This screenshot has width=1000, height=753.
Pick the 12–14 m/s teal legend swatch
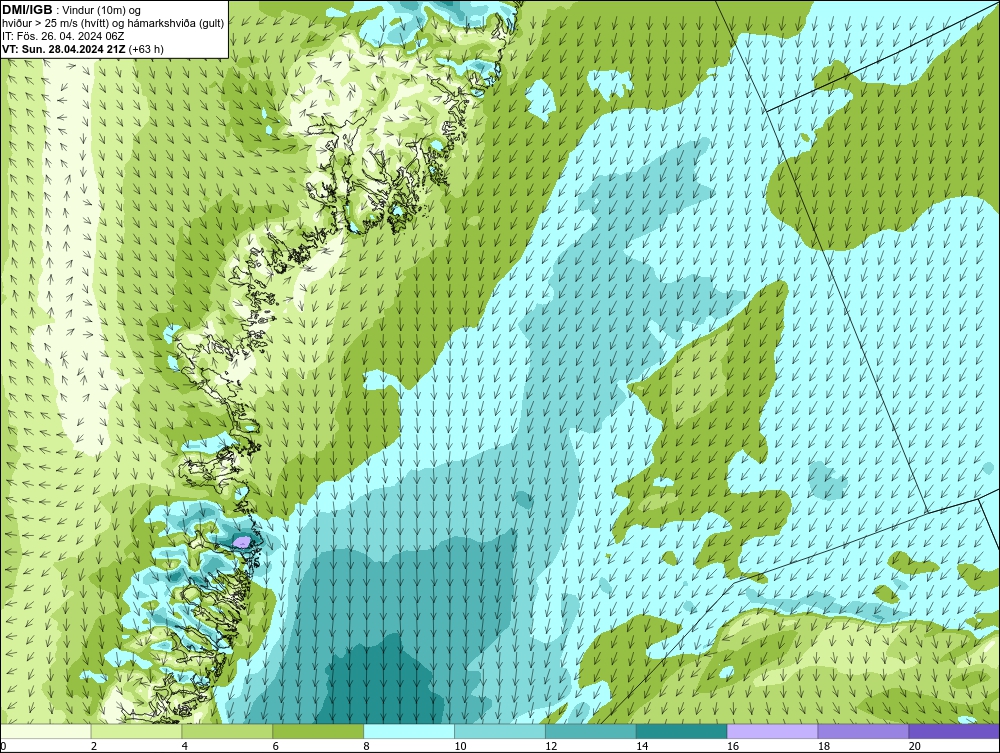(591, 731)
